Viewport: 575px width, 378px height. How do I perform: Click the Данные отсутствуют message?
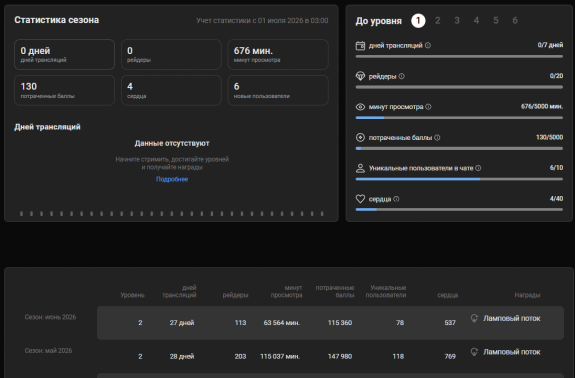click(172, 143)
